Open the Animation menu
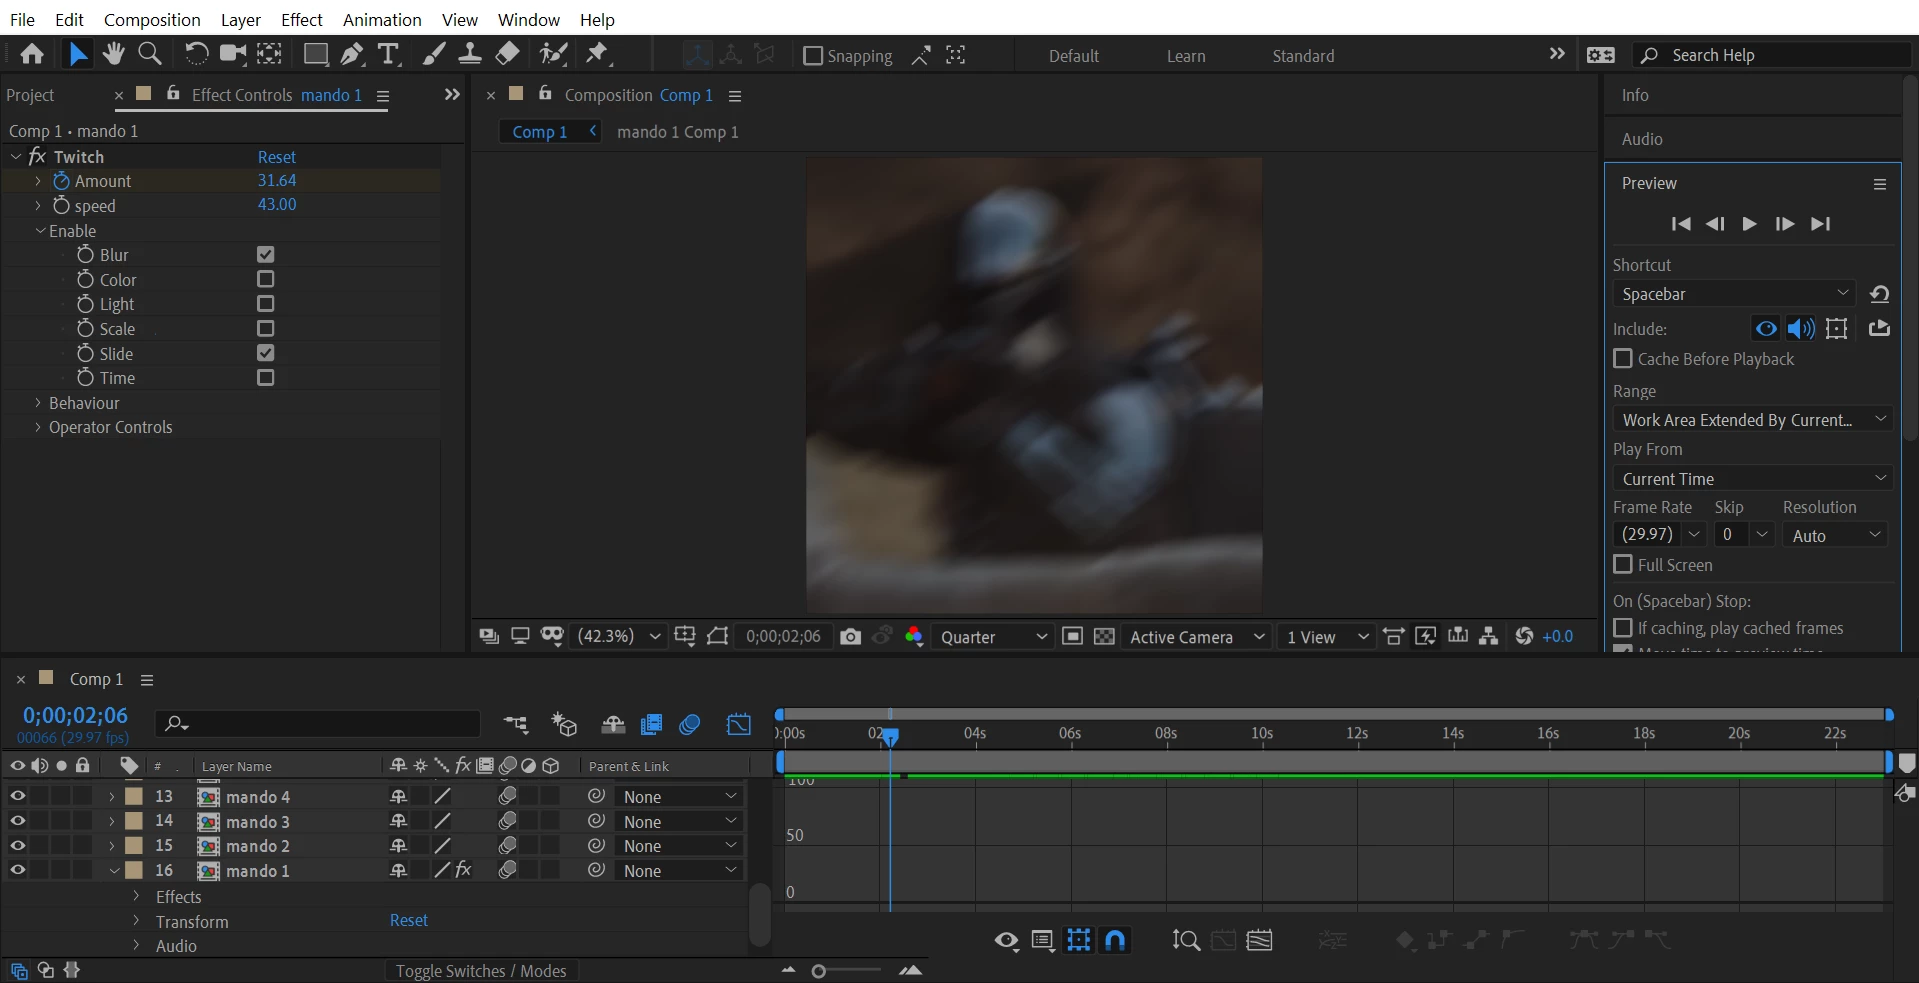1919x983 pixels. point(382,20)
